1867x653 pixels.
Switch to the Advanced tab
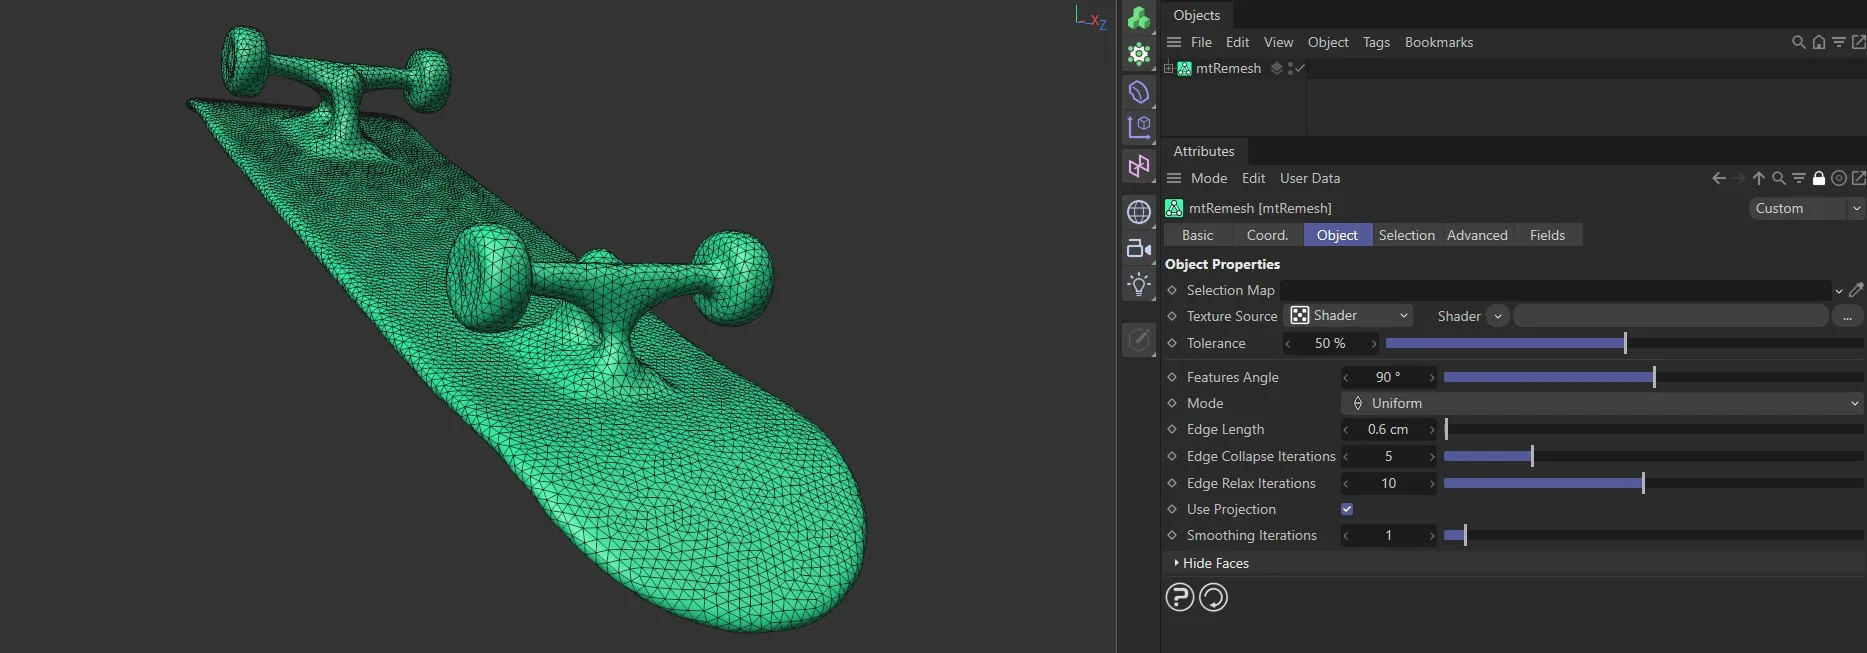[x=1476, y=235]
